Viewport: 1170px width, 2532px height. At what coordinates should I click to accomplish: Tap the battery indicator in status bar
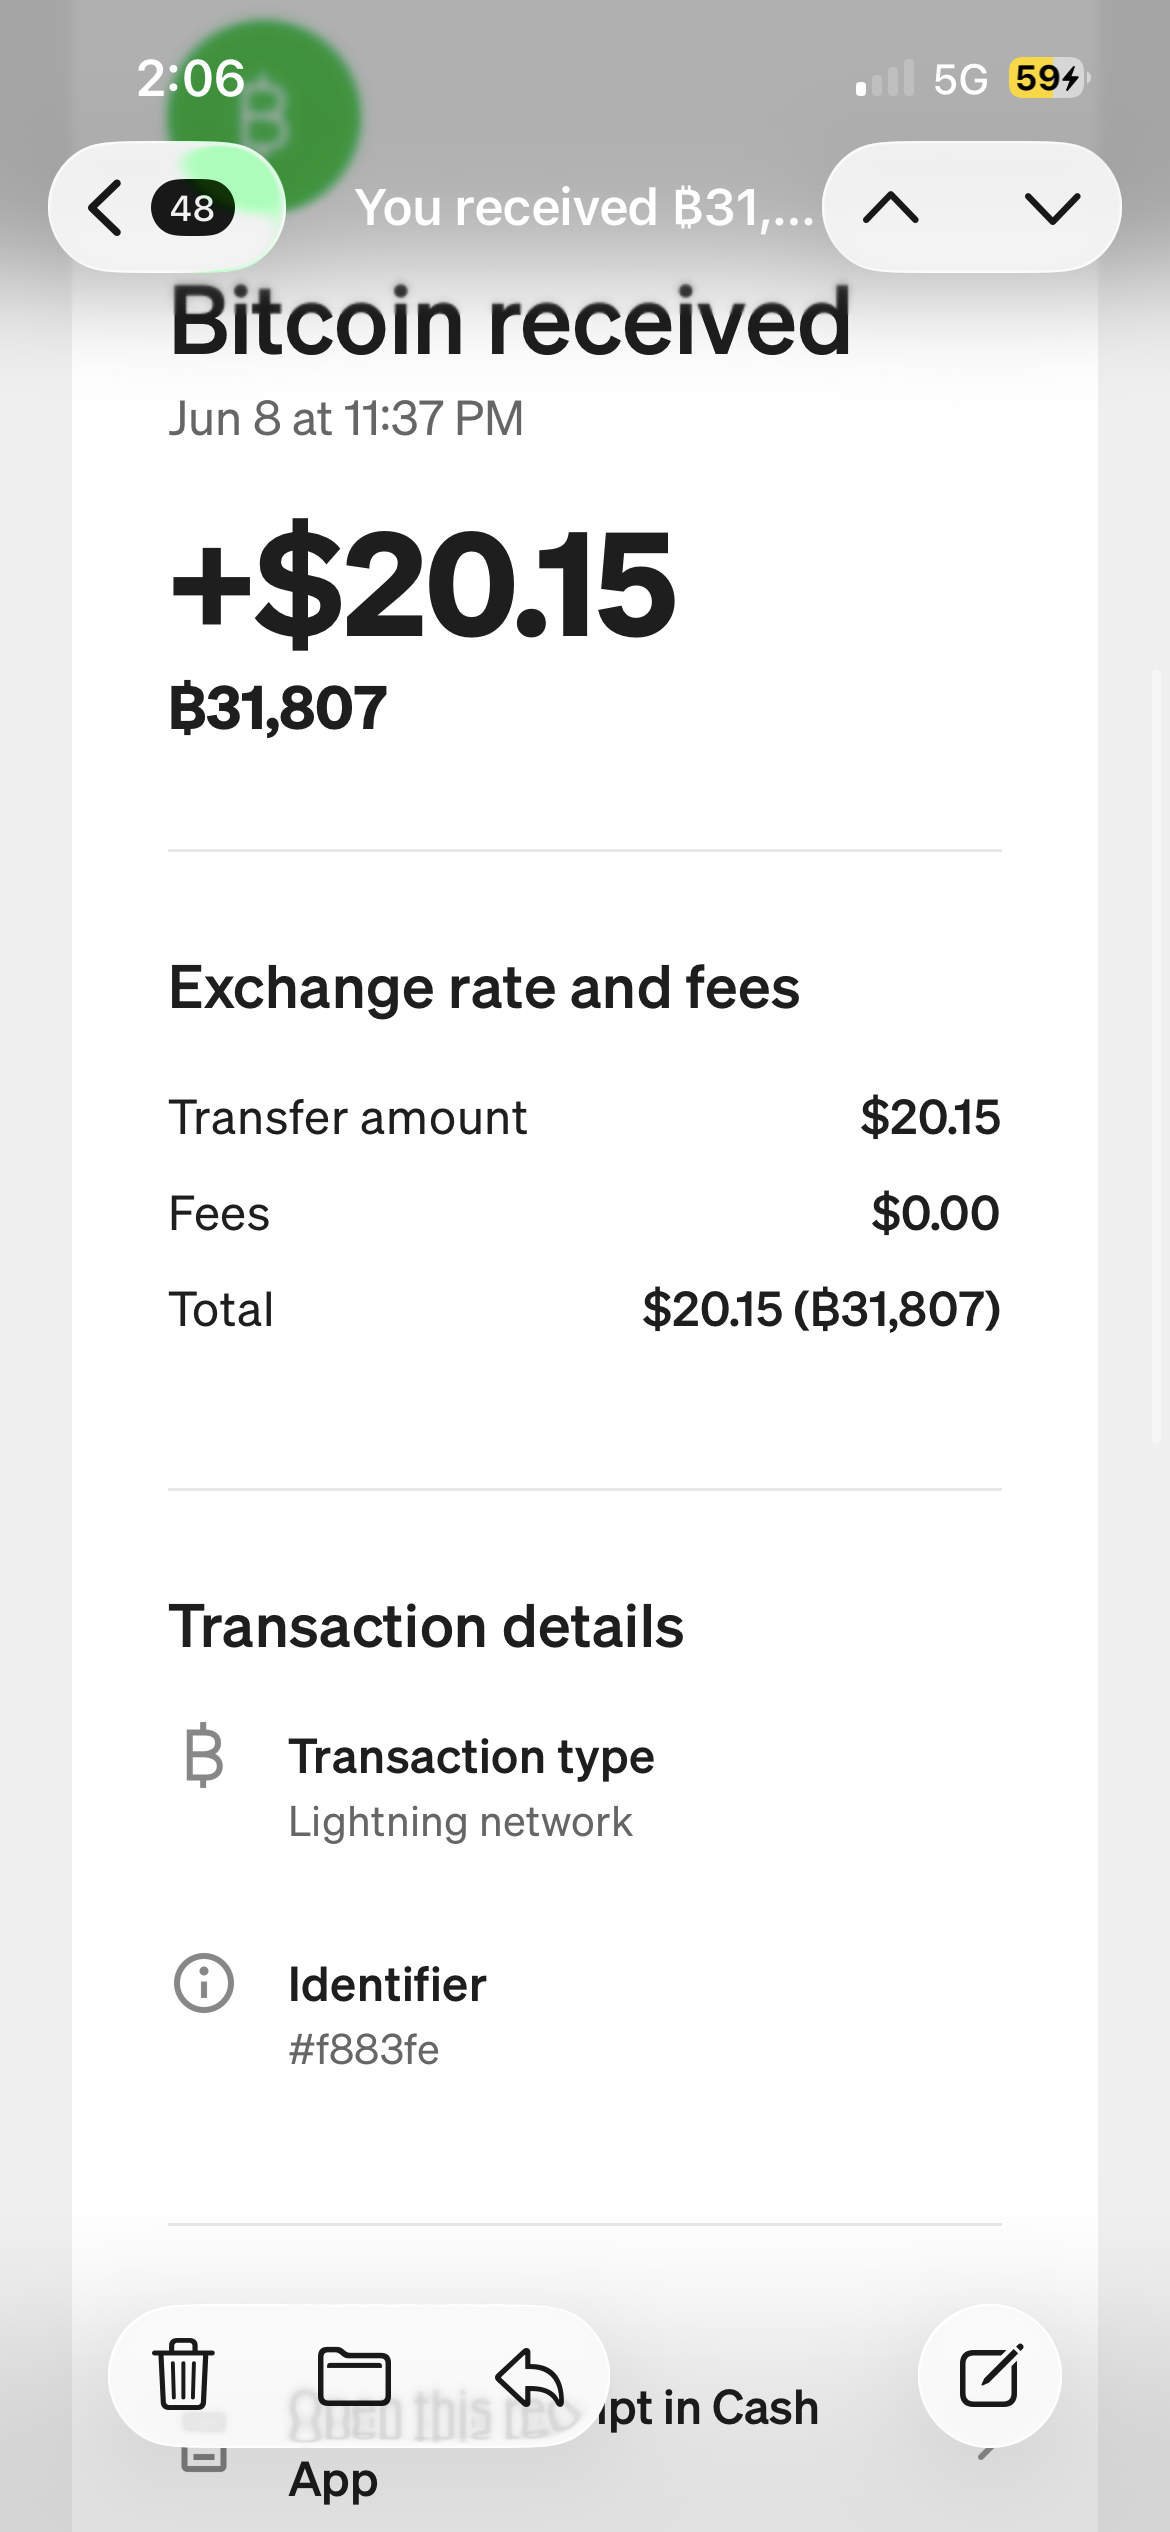click(1048, 78)
